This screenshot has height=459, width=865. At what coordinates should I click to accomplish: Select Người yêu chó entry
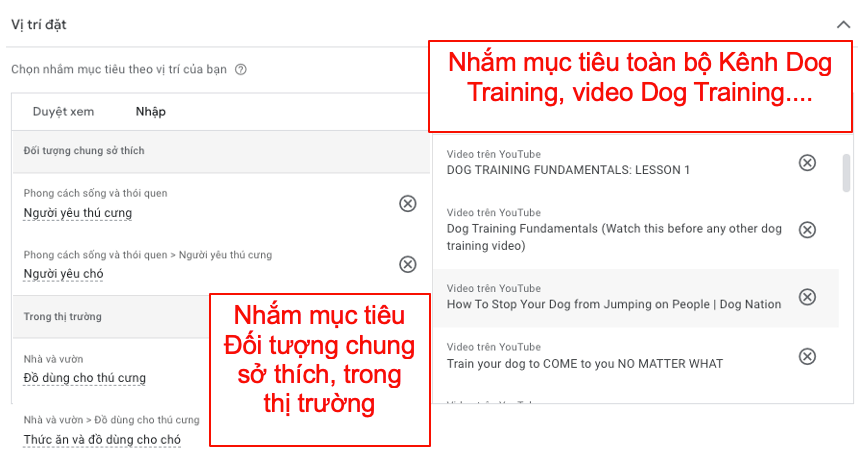(x=63, y=274)
